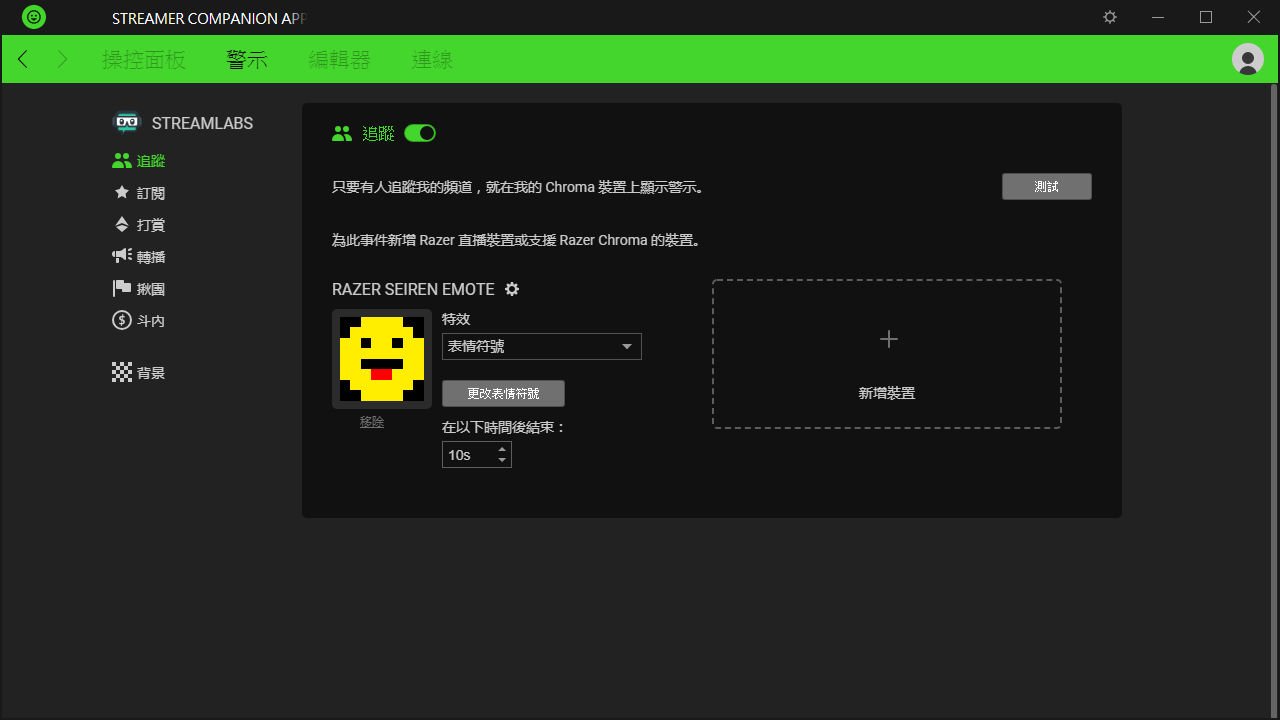Switch to the 連線 connection tab
1280x720 pixels.
pyautogui.click(x=433, y=59)
